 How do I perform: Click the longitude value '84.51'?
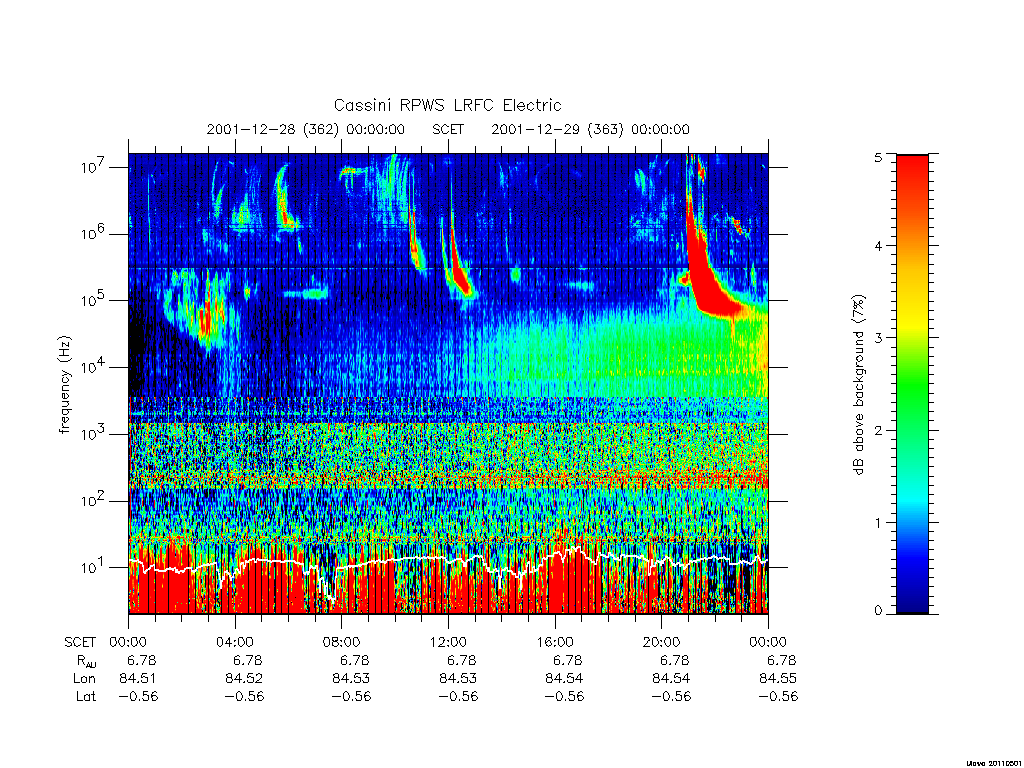138,679
